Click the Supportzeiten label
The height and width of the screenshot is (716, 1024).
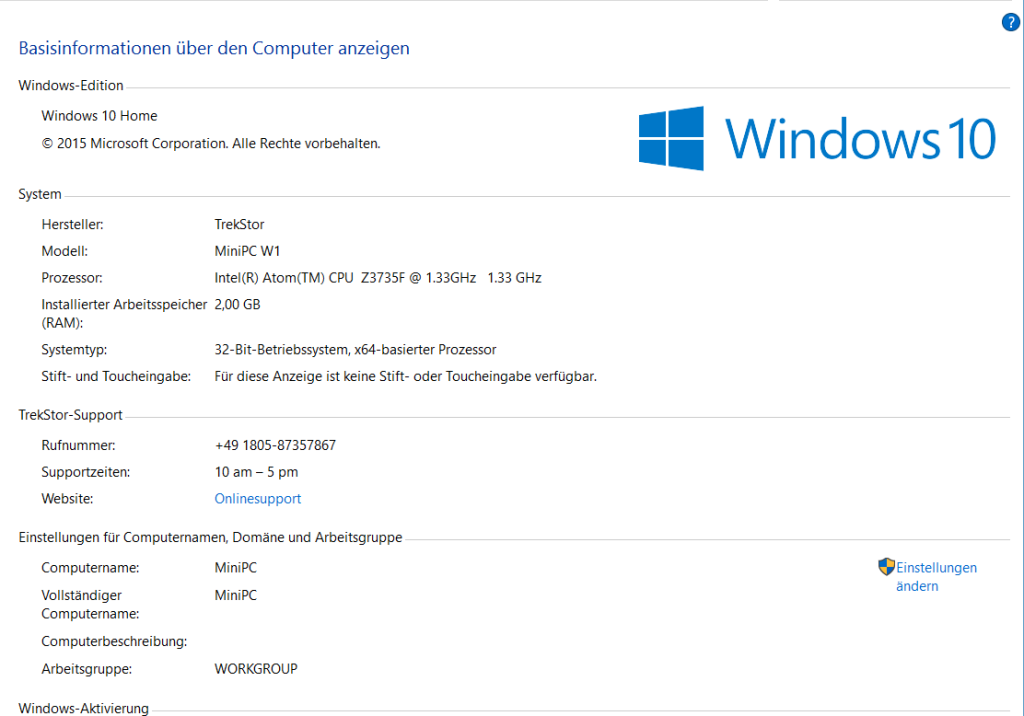[86, 472]
